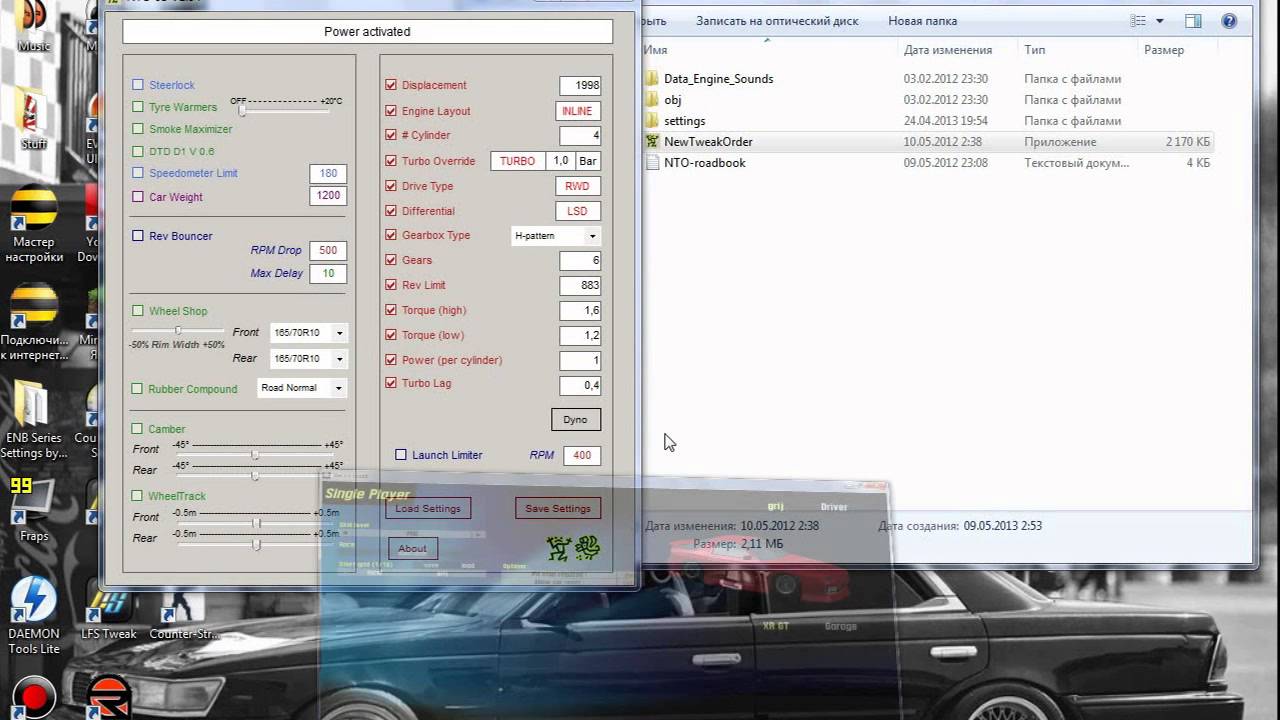
Task: Click the Explorer change view icon
Action: pyautogui.click(x=1138, y=21)
